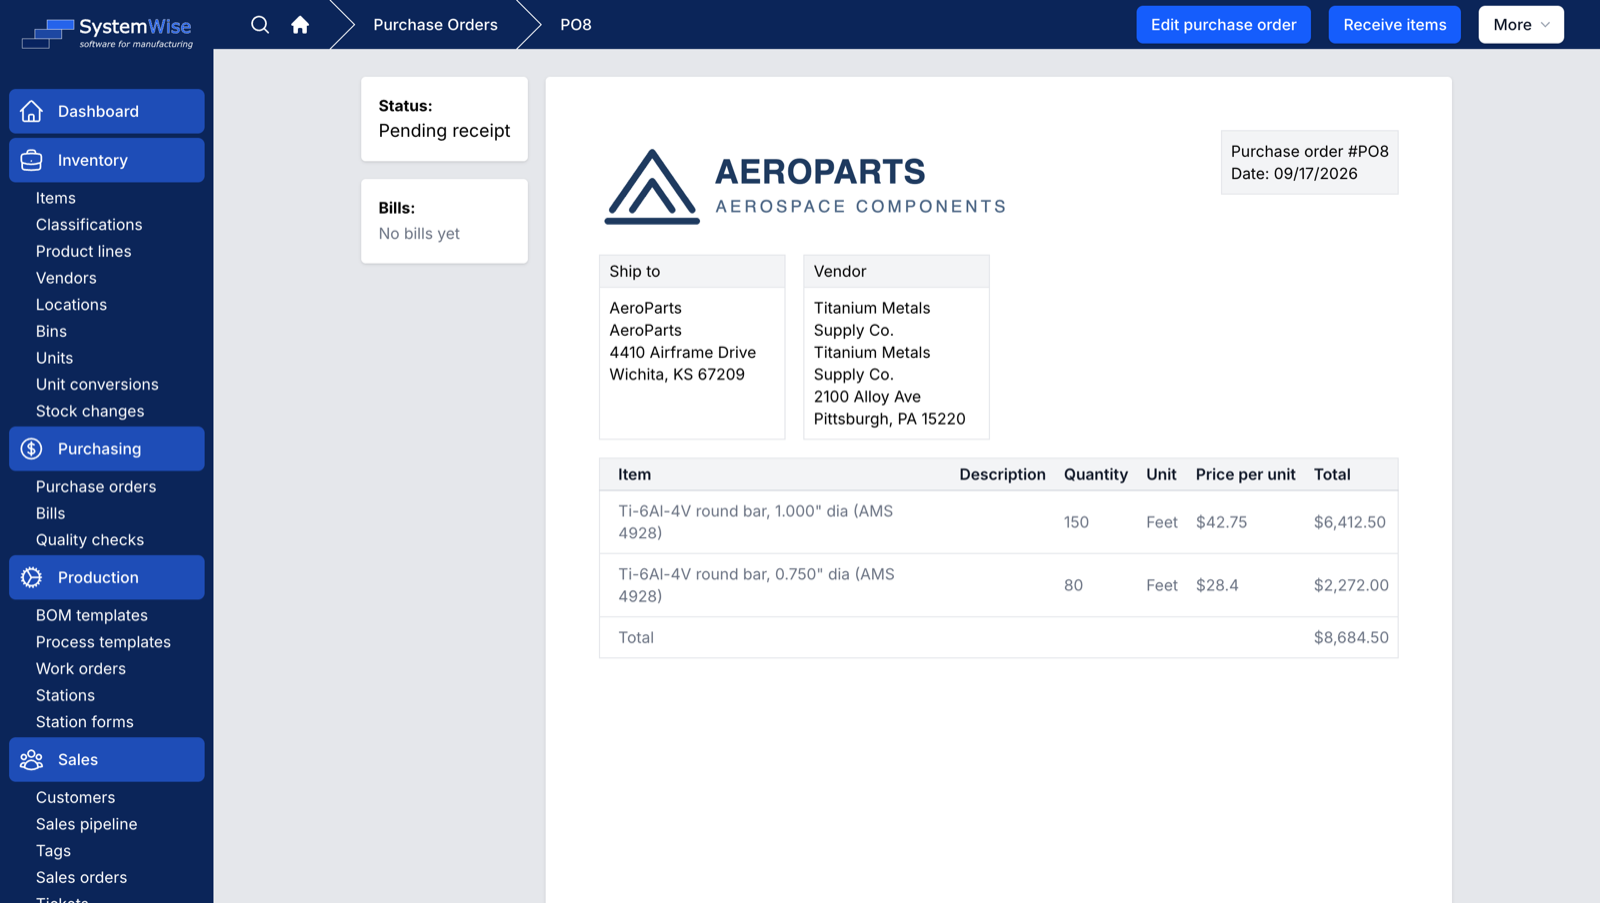The image size is (1600, 903).
Task: Open Classifications in the sidebar
Action: pyautogui.click(x=89, y=225)
